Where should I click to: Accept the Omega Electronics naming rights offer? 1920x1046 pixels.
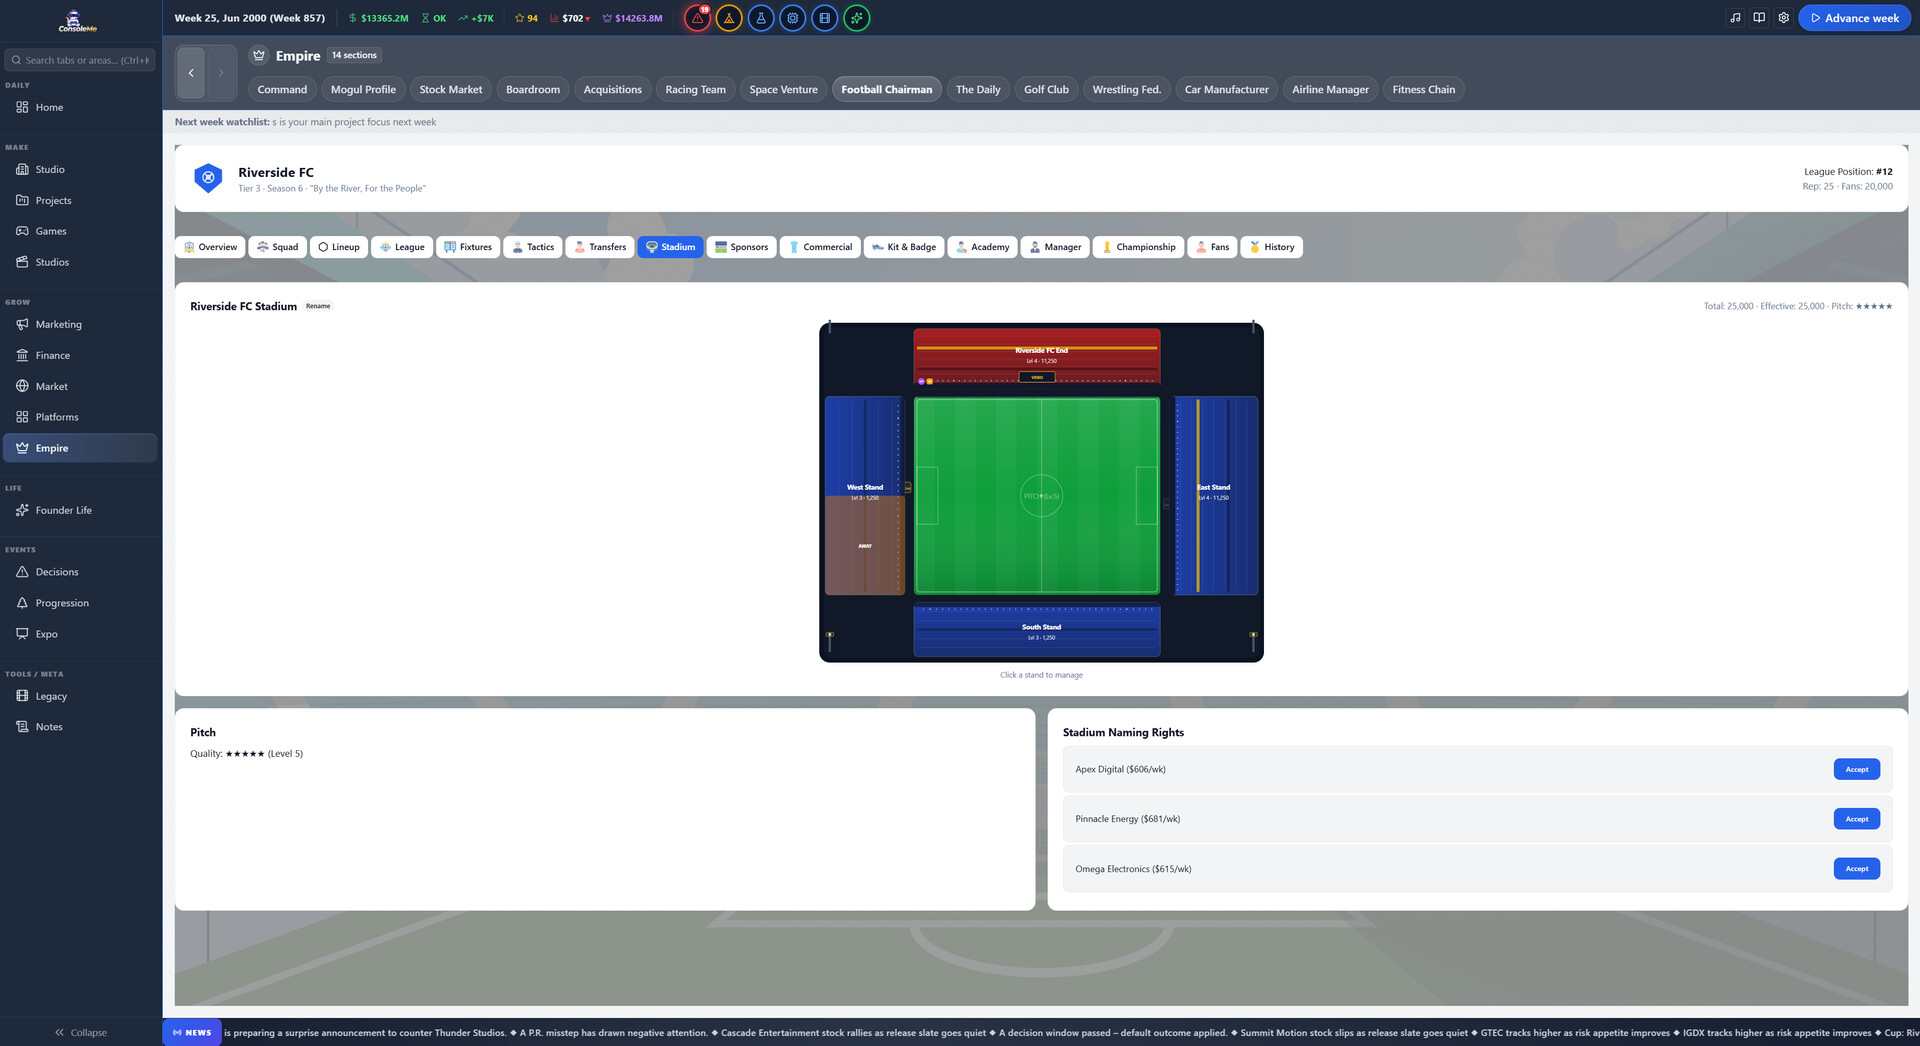pyautogui.click(x=1857, y=869)
